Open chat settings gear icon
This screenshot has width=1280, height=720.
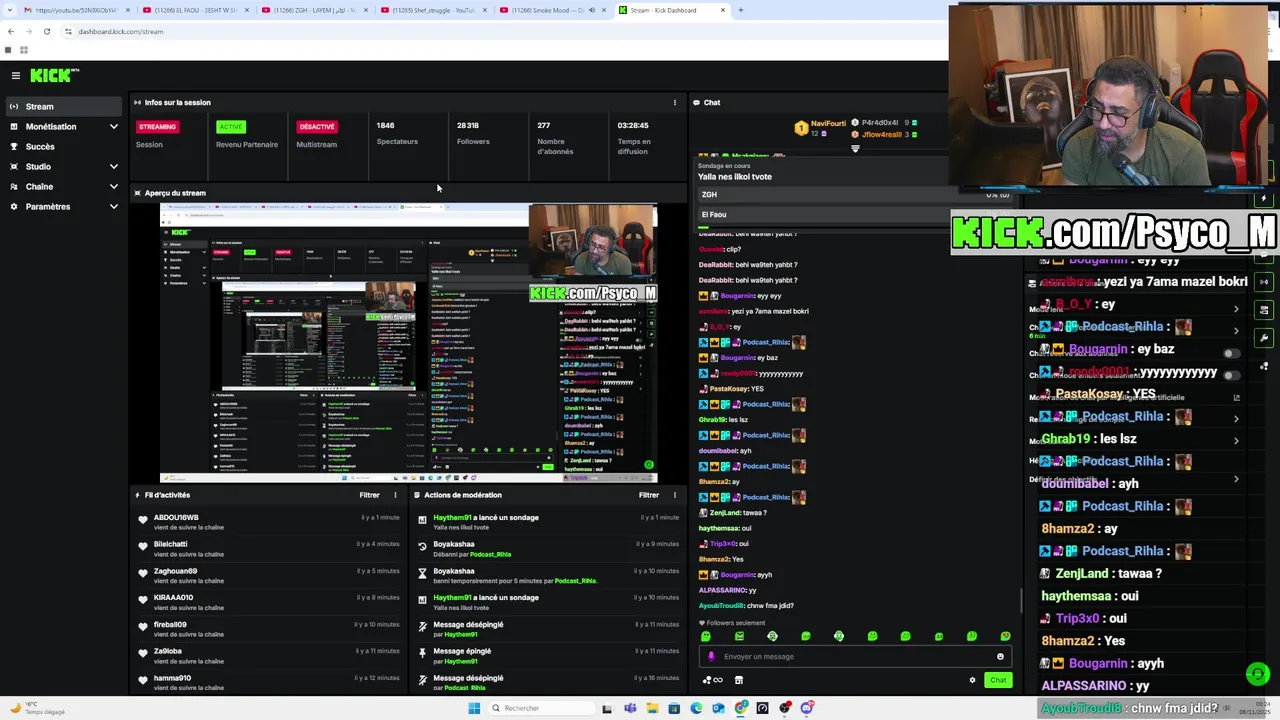[x=972, y=680]
